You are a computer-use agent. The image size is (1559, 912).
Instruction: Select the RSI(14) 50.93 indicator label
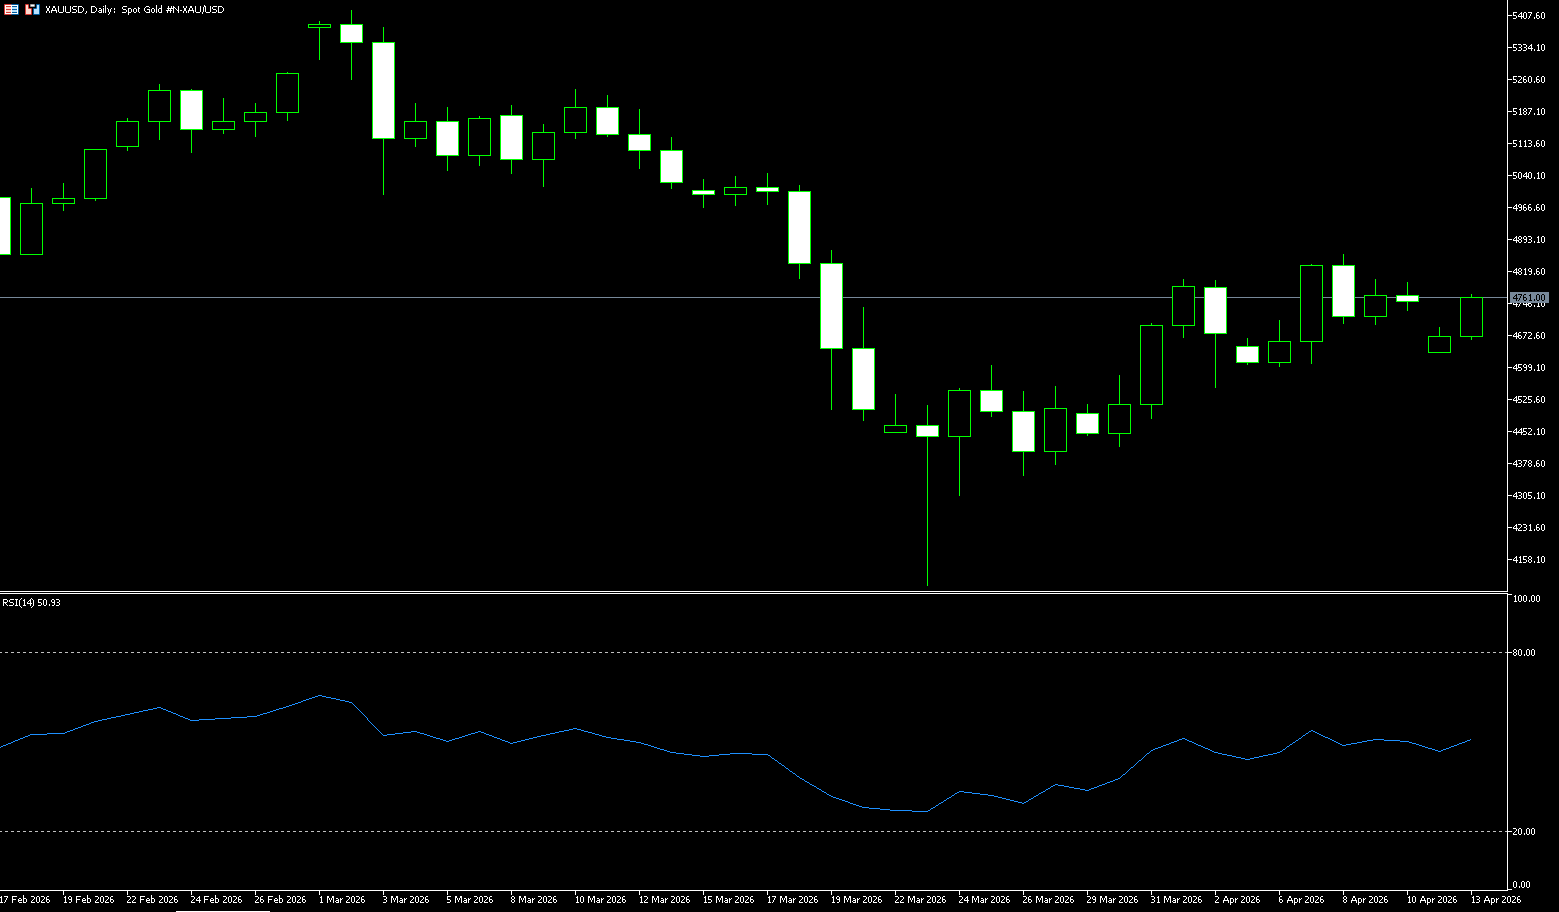point(31,603)
